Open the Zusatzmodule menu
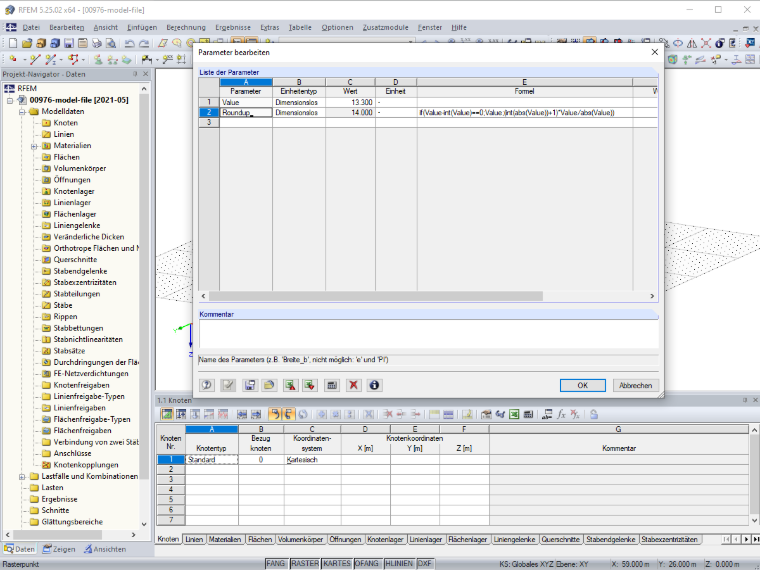 pyautogui.click(x=386, y=28)
